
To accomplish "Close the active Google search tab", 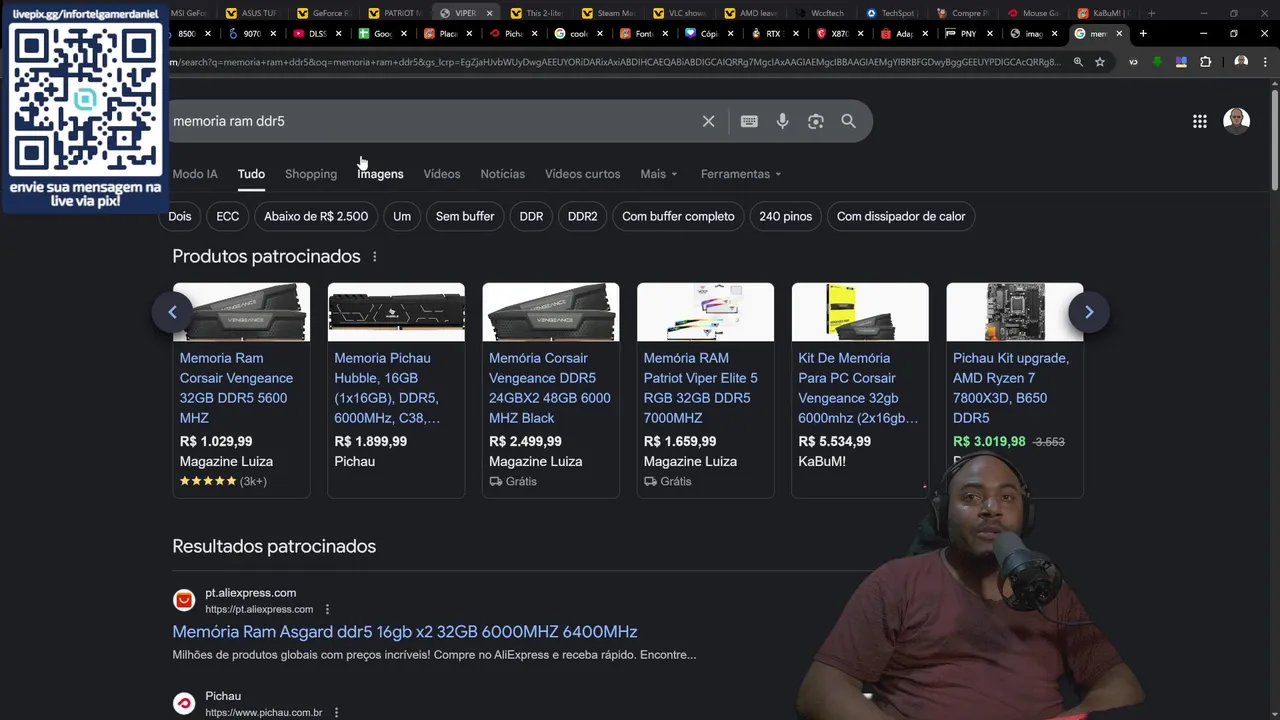I will (1119, 33).
